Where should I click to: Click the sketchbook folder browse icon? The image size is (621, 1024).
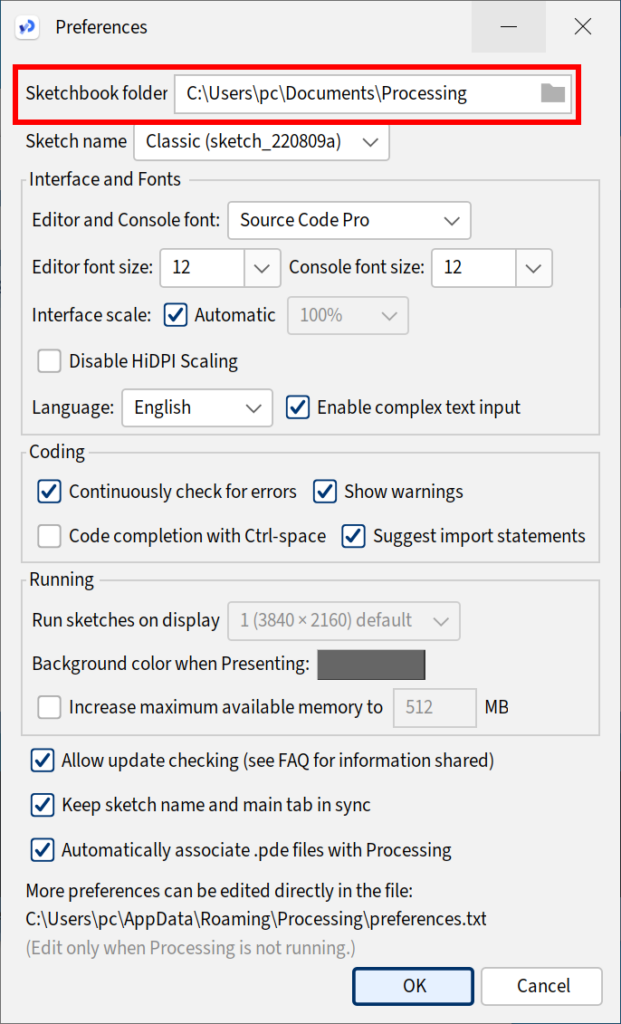click(x=552, y=93)
